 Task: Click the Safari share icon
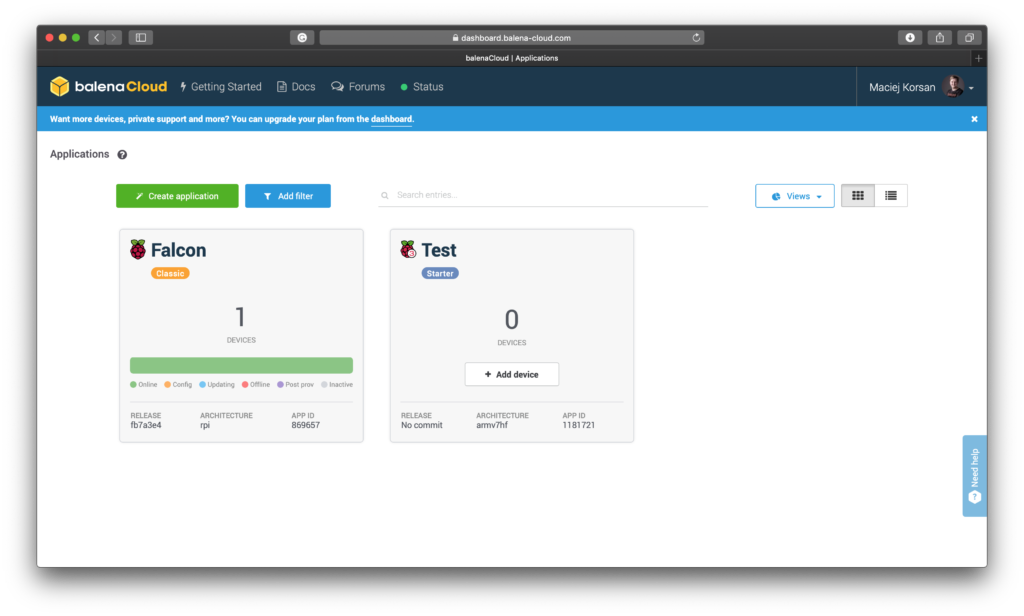pyautogui.click(x=940, y=37)
